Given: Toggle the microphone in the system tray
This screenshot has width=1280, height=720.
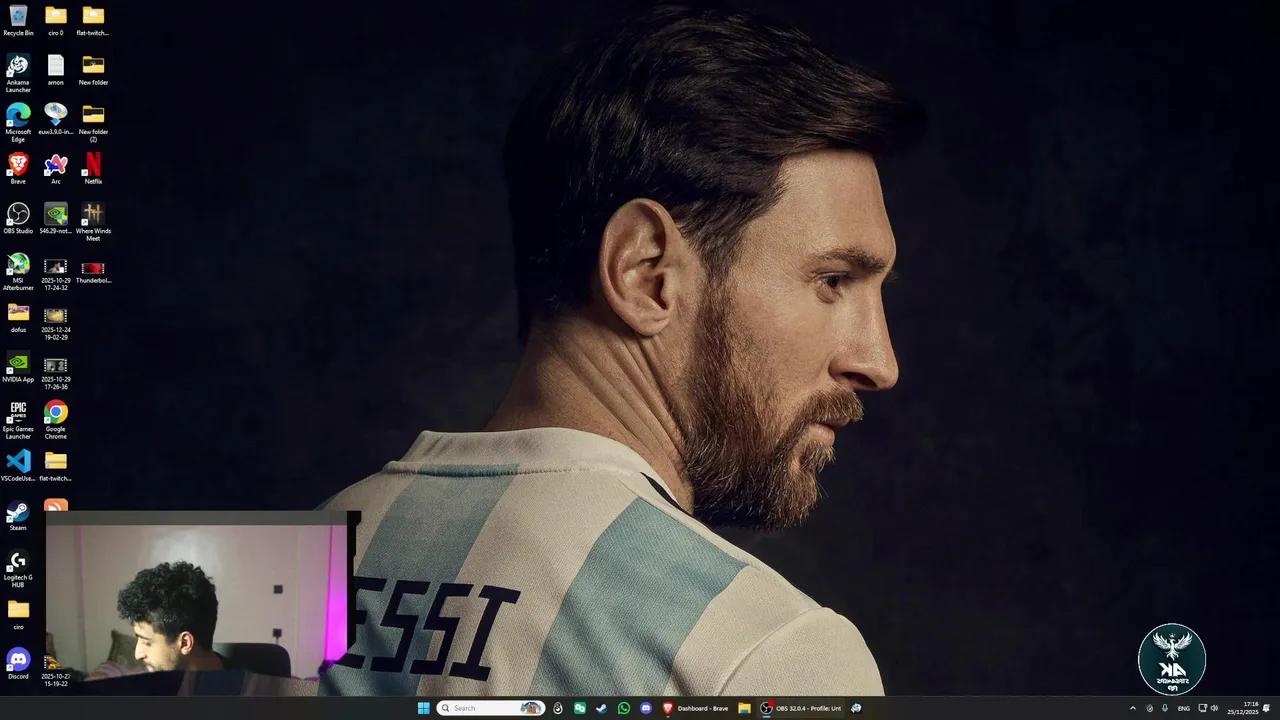Looking at the screenshot, I should tap(1165, 708).
